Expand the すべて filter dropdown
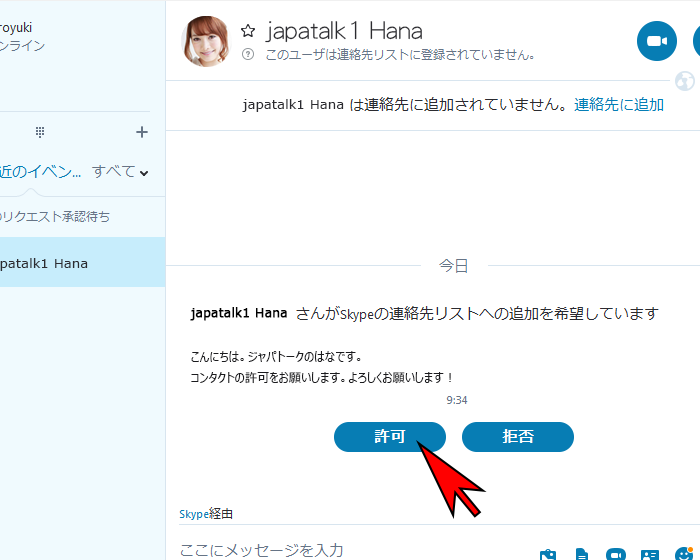700x560 pixels. click(x=120, y=172)
